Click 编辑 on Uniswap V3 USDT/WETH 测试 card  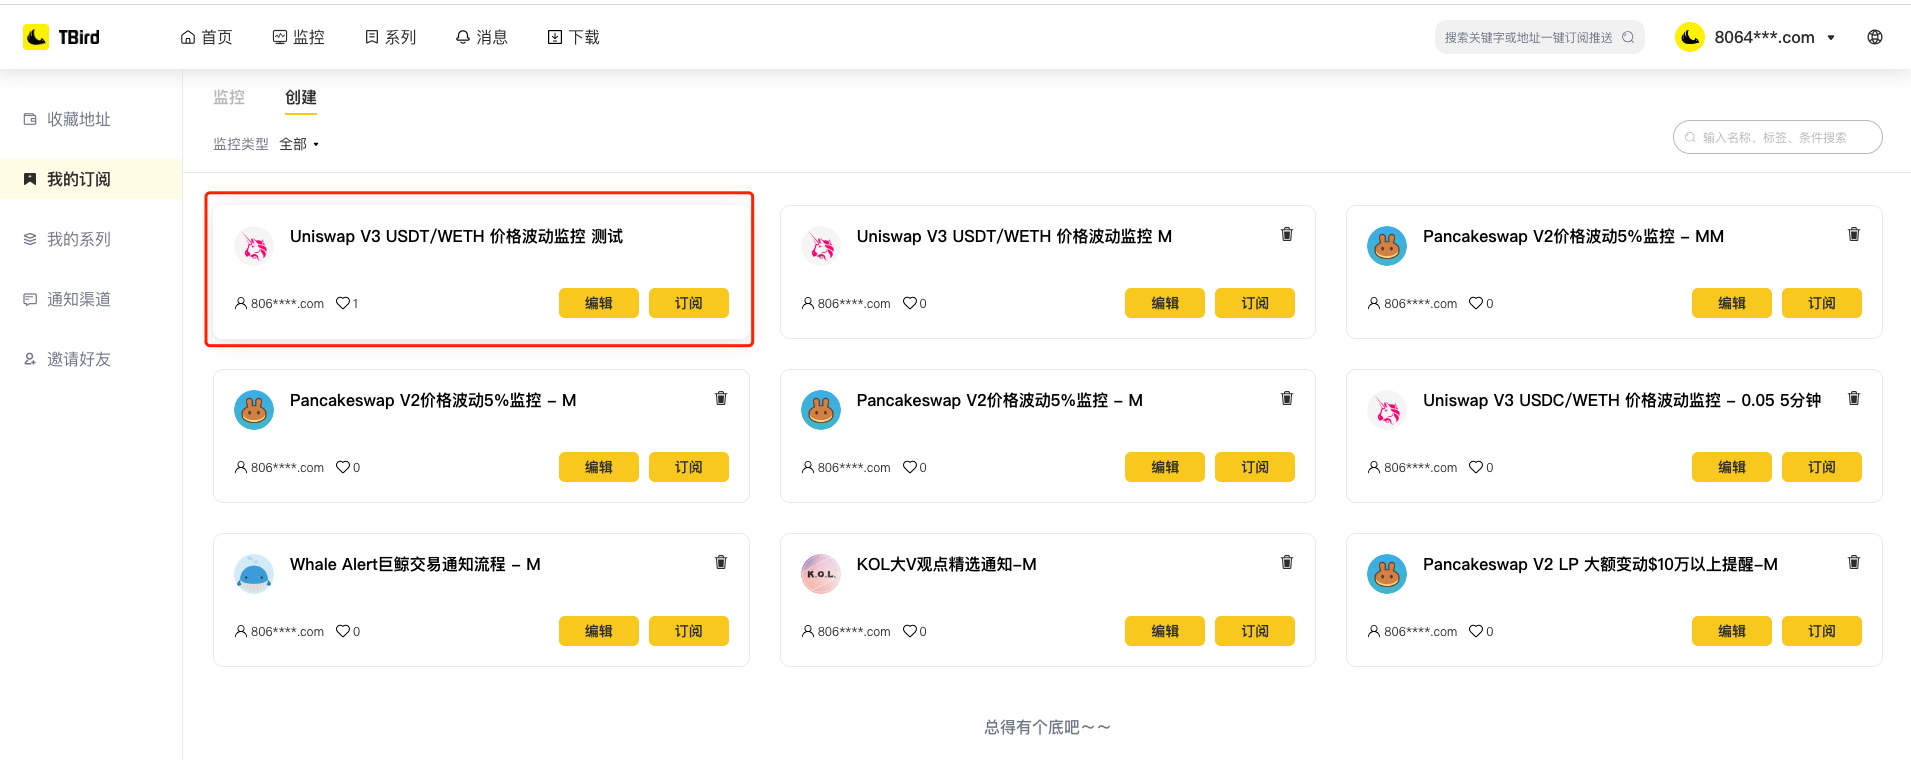point(598,303)
